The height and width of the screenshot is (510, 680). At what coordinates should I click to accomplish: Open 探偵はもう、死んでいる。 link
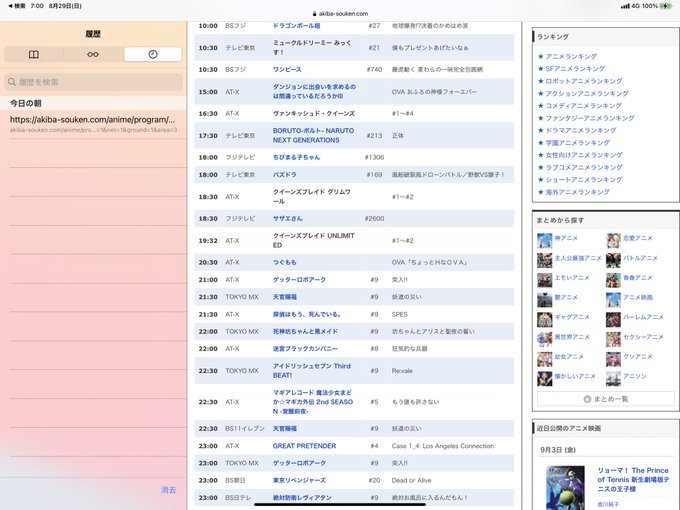(x=307, y=314)
